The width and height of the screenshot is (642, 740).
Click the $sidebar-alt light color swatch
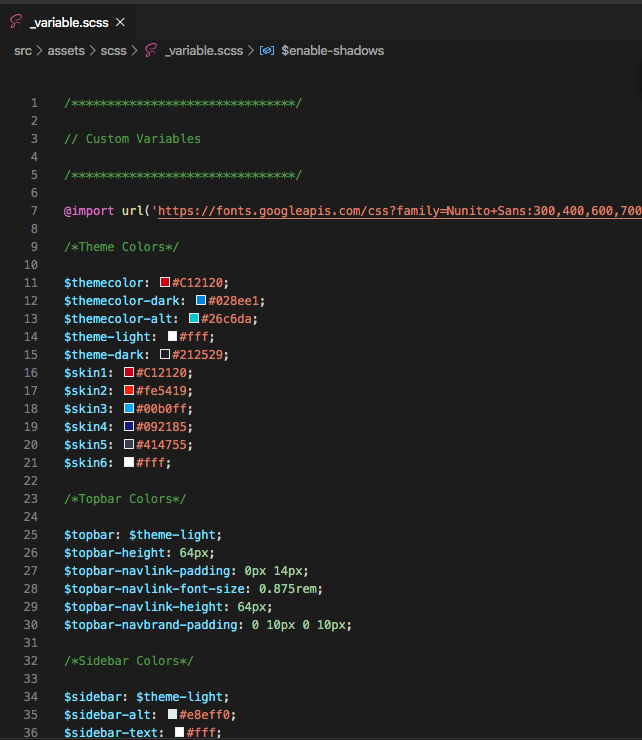(x=172, y=714)
